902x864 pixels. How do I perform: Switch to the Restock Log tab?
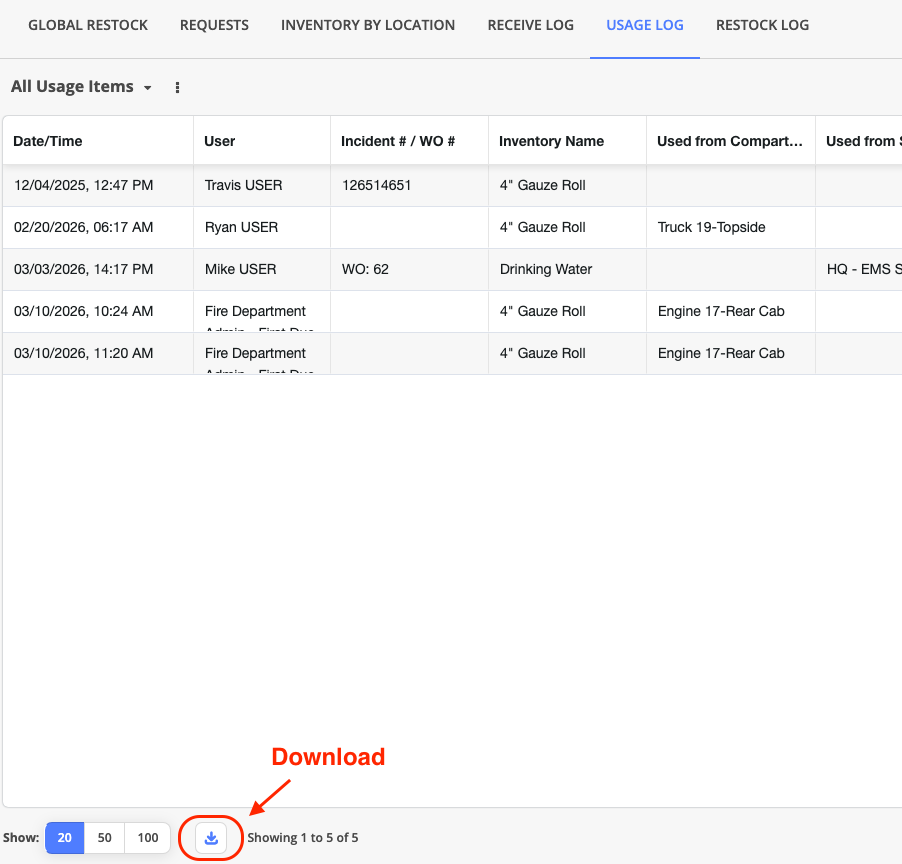coord(762,25)
